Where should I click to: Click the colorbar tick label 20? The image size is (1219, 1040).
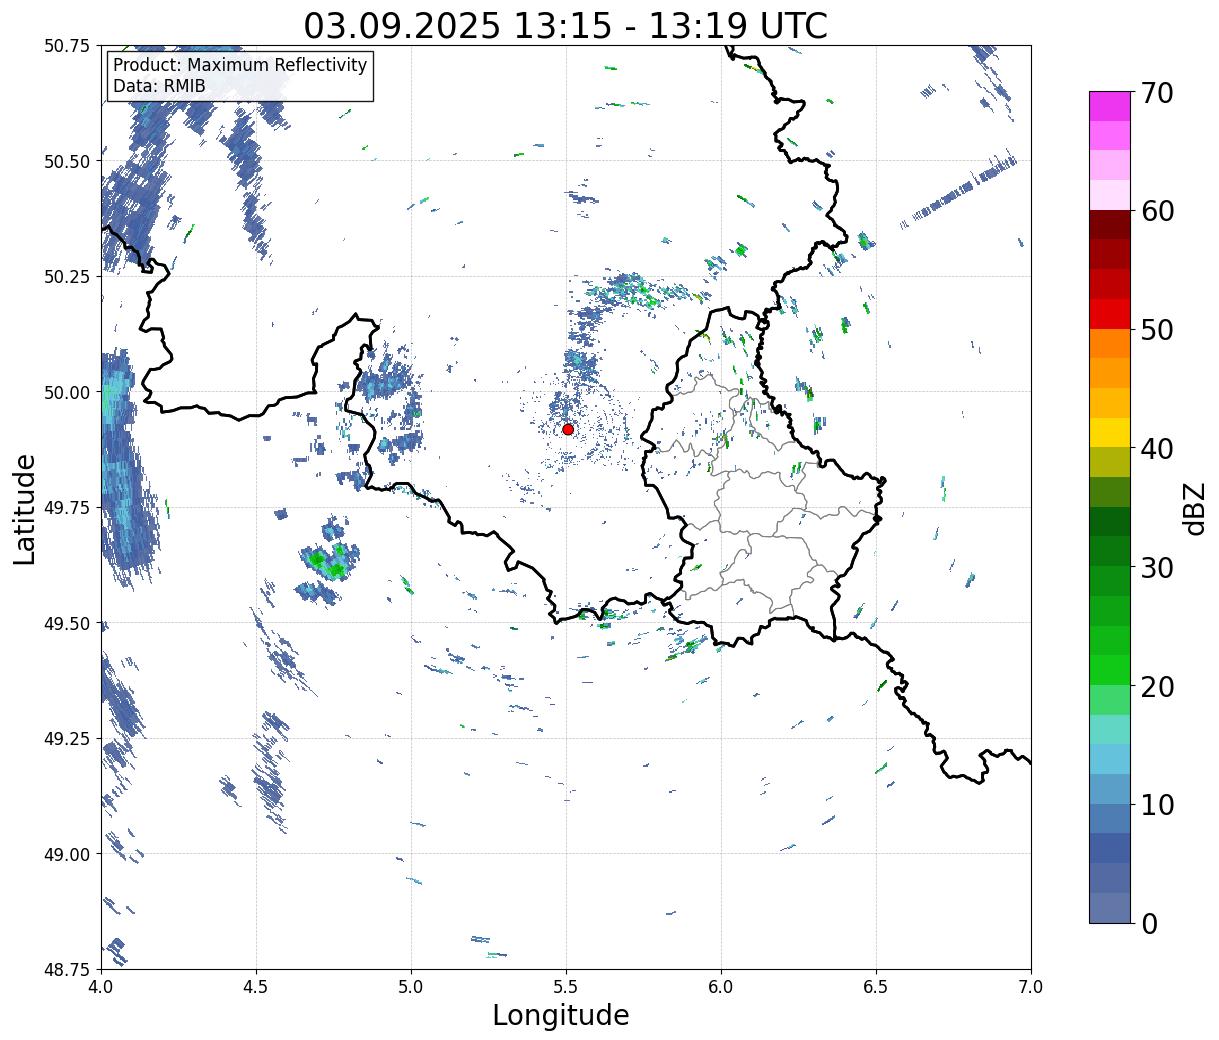click(1157, 686)
